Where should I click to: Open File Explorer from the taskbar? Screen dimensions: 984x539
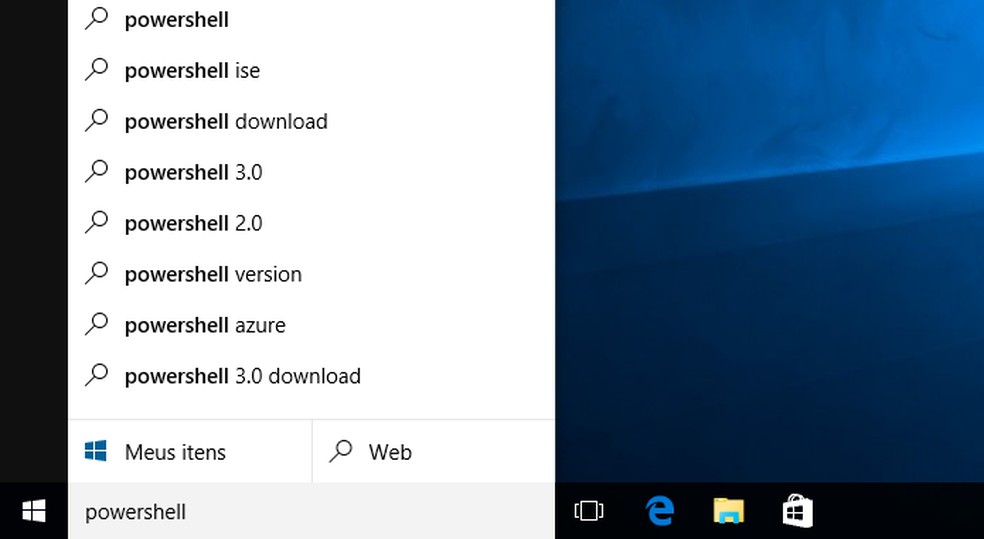(729, 511)
